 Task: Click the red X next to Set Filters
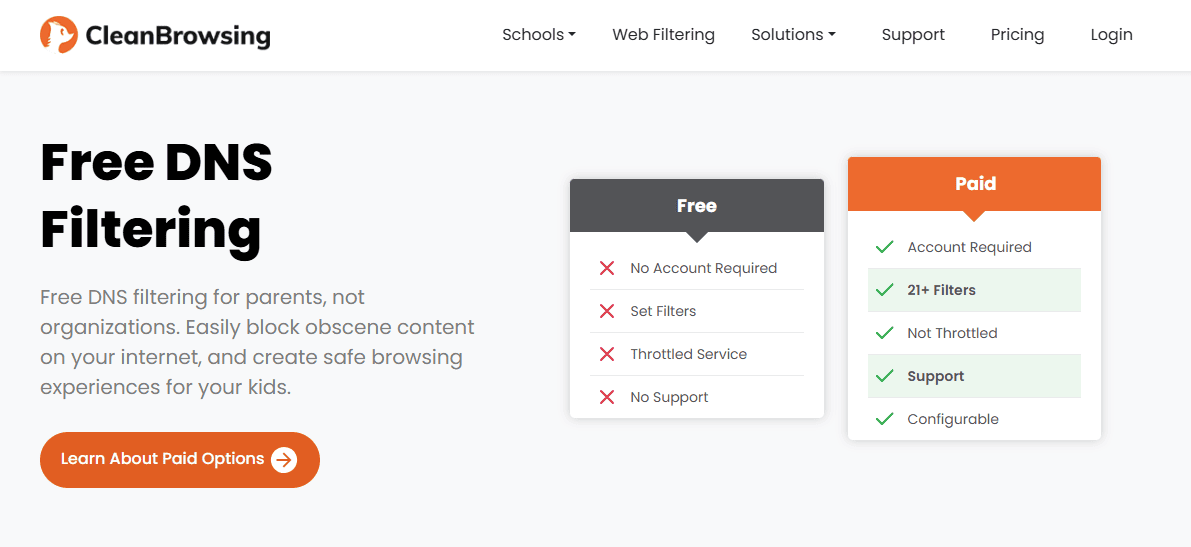tap(607, 311)
